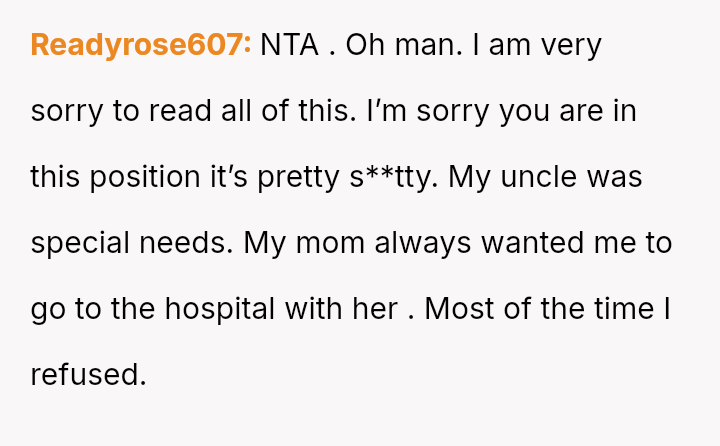
Task: Click the phrase "Oh man."
Action: 404,45
